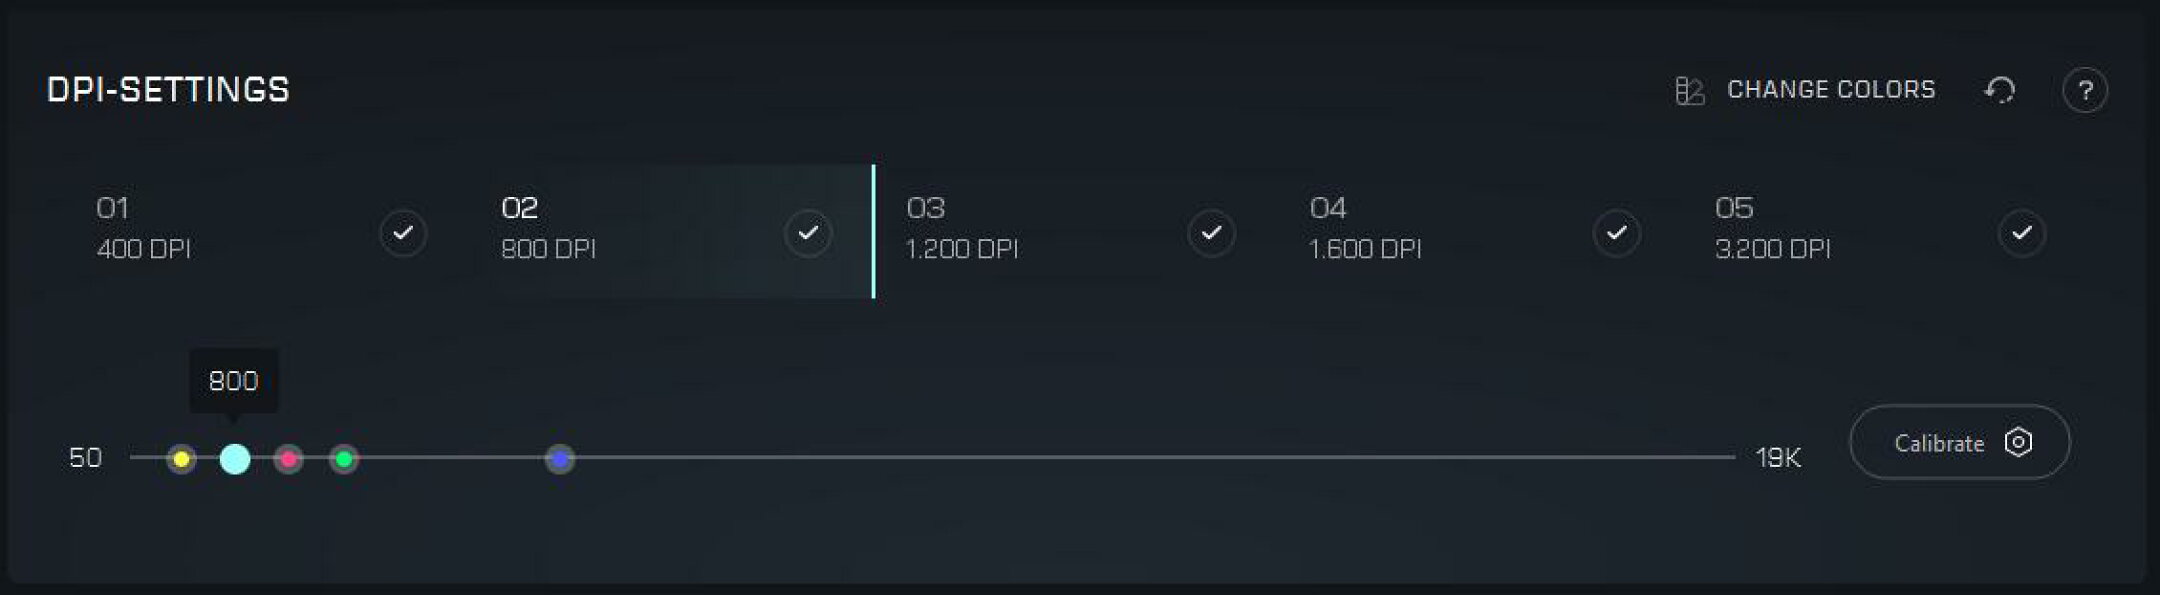Toggle the checkmark for 400 DPI stage
The height and width of the screenshot is (595, 2160).
point(403,233)
